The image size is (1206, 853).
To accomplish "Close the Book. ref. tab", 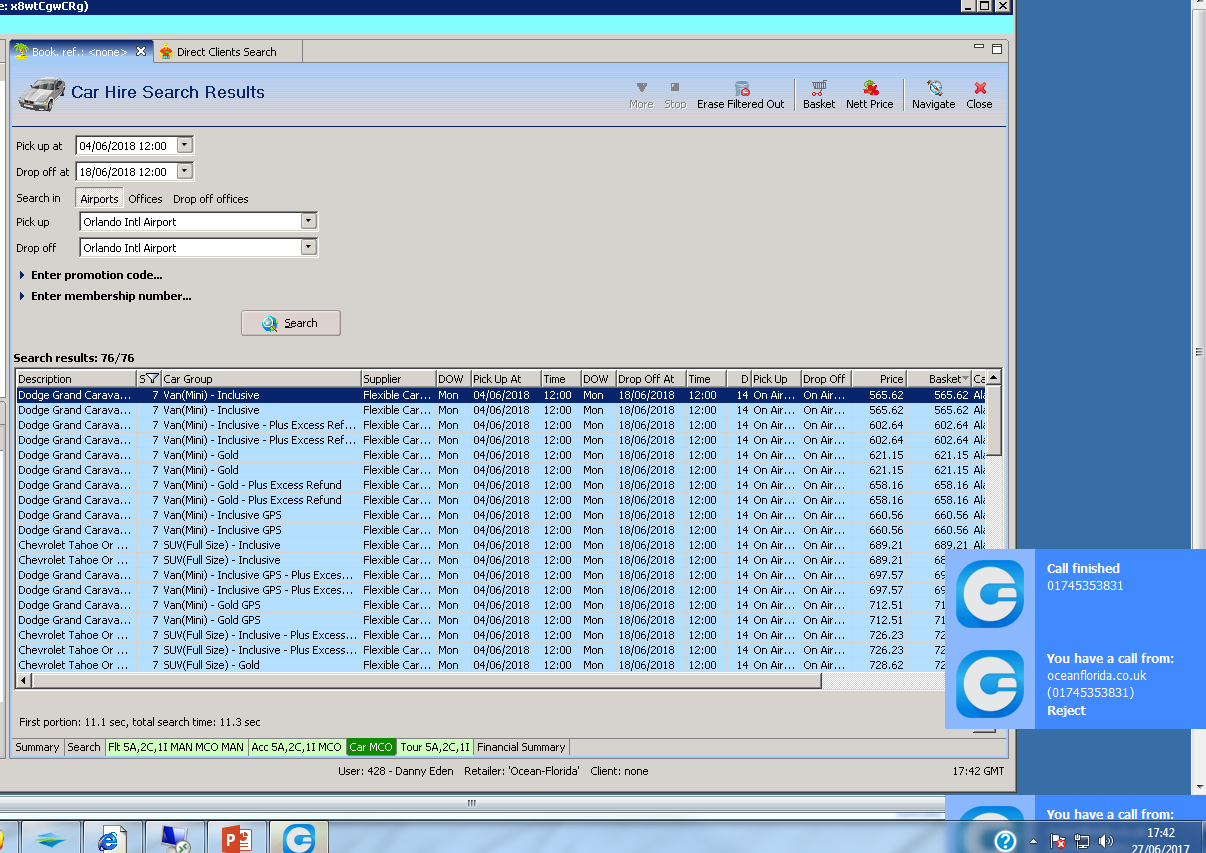I will point(141,52).
